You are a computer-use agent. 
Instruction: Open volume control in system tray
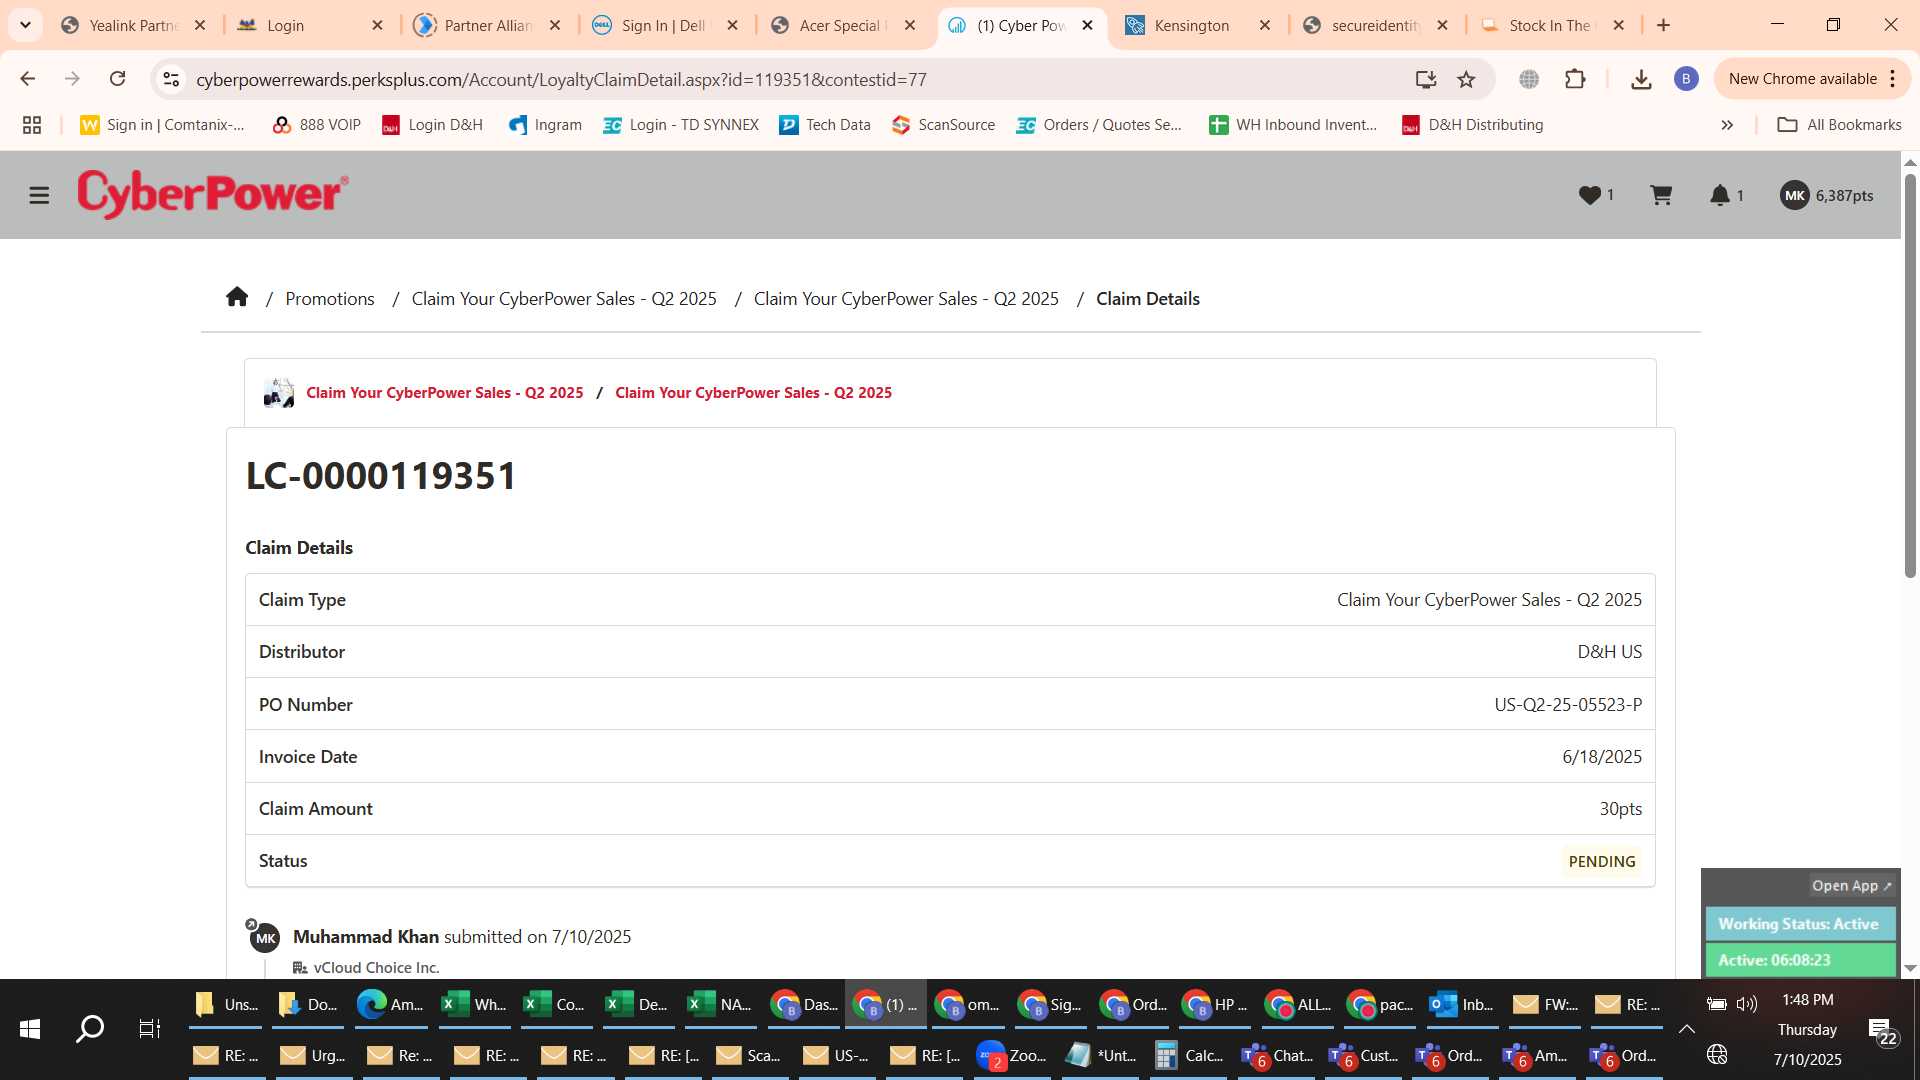click(1747, 1003)
